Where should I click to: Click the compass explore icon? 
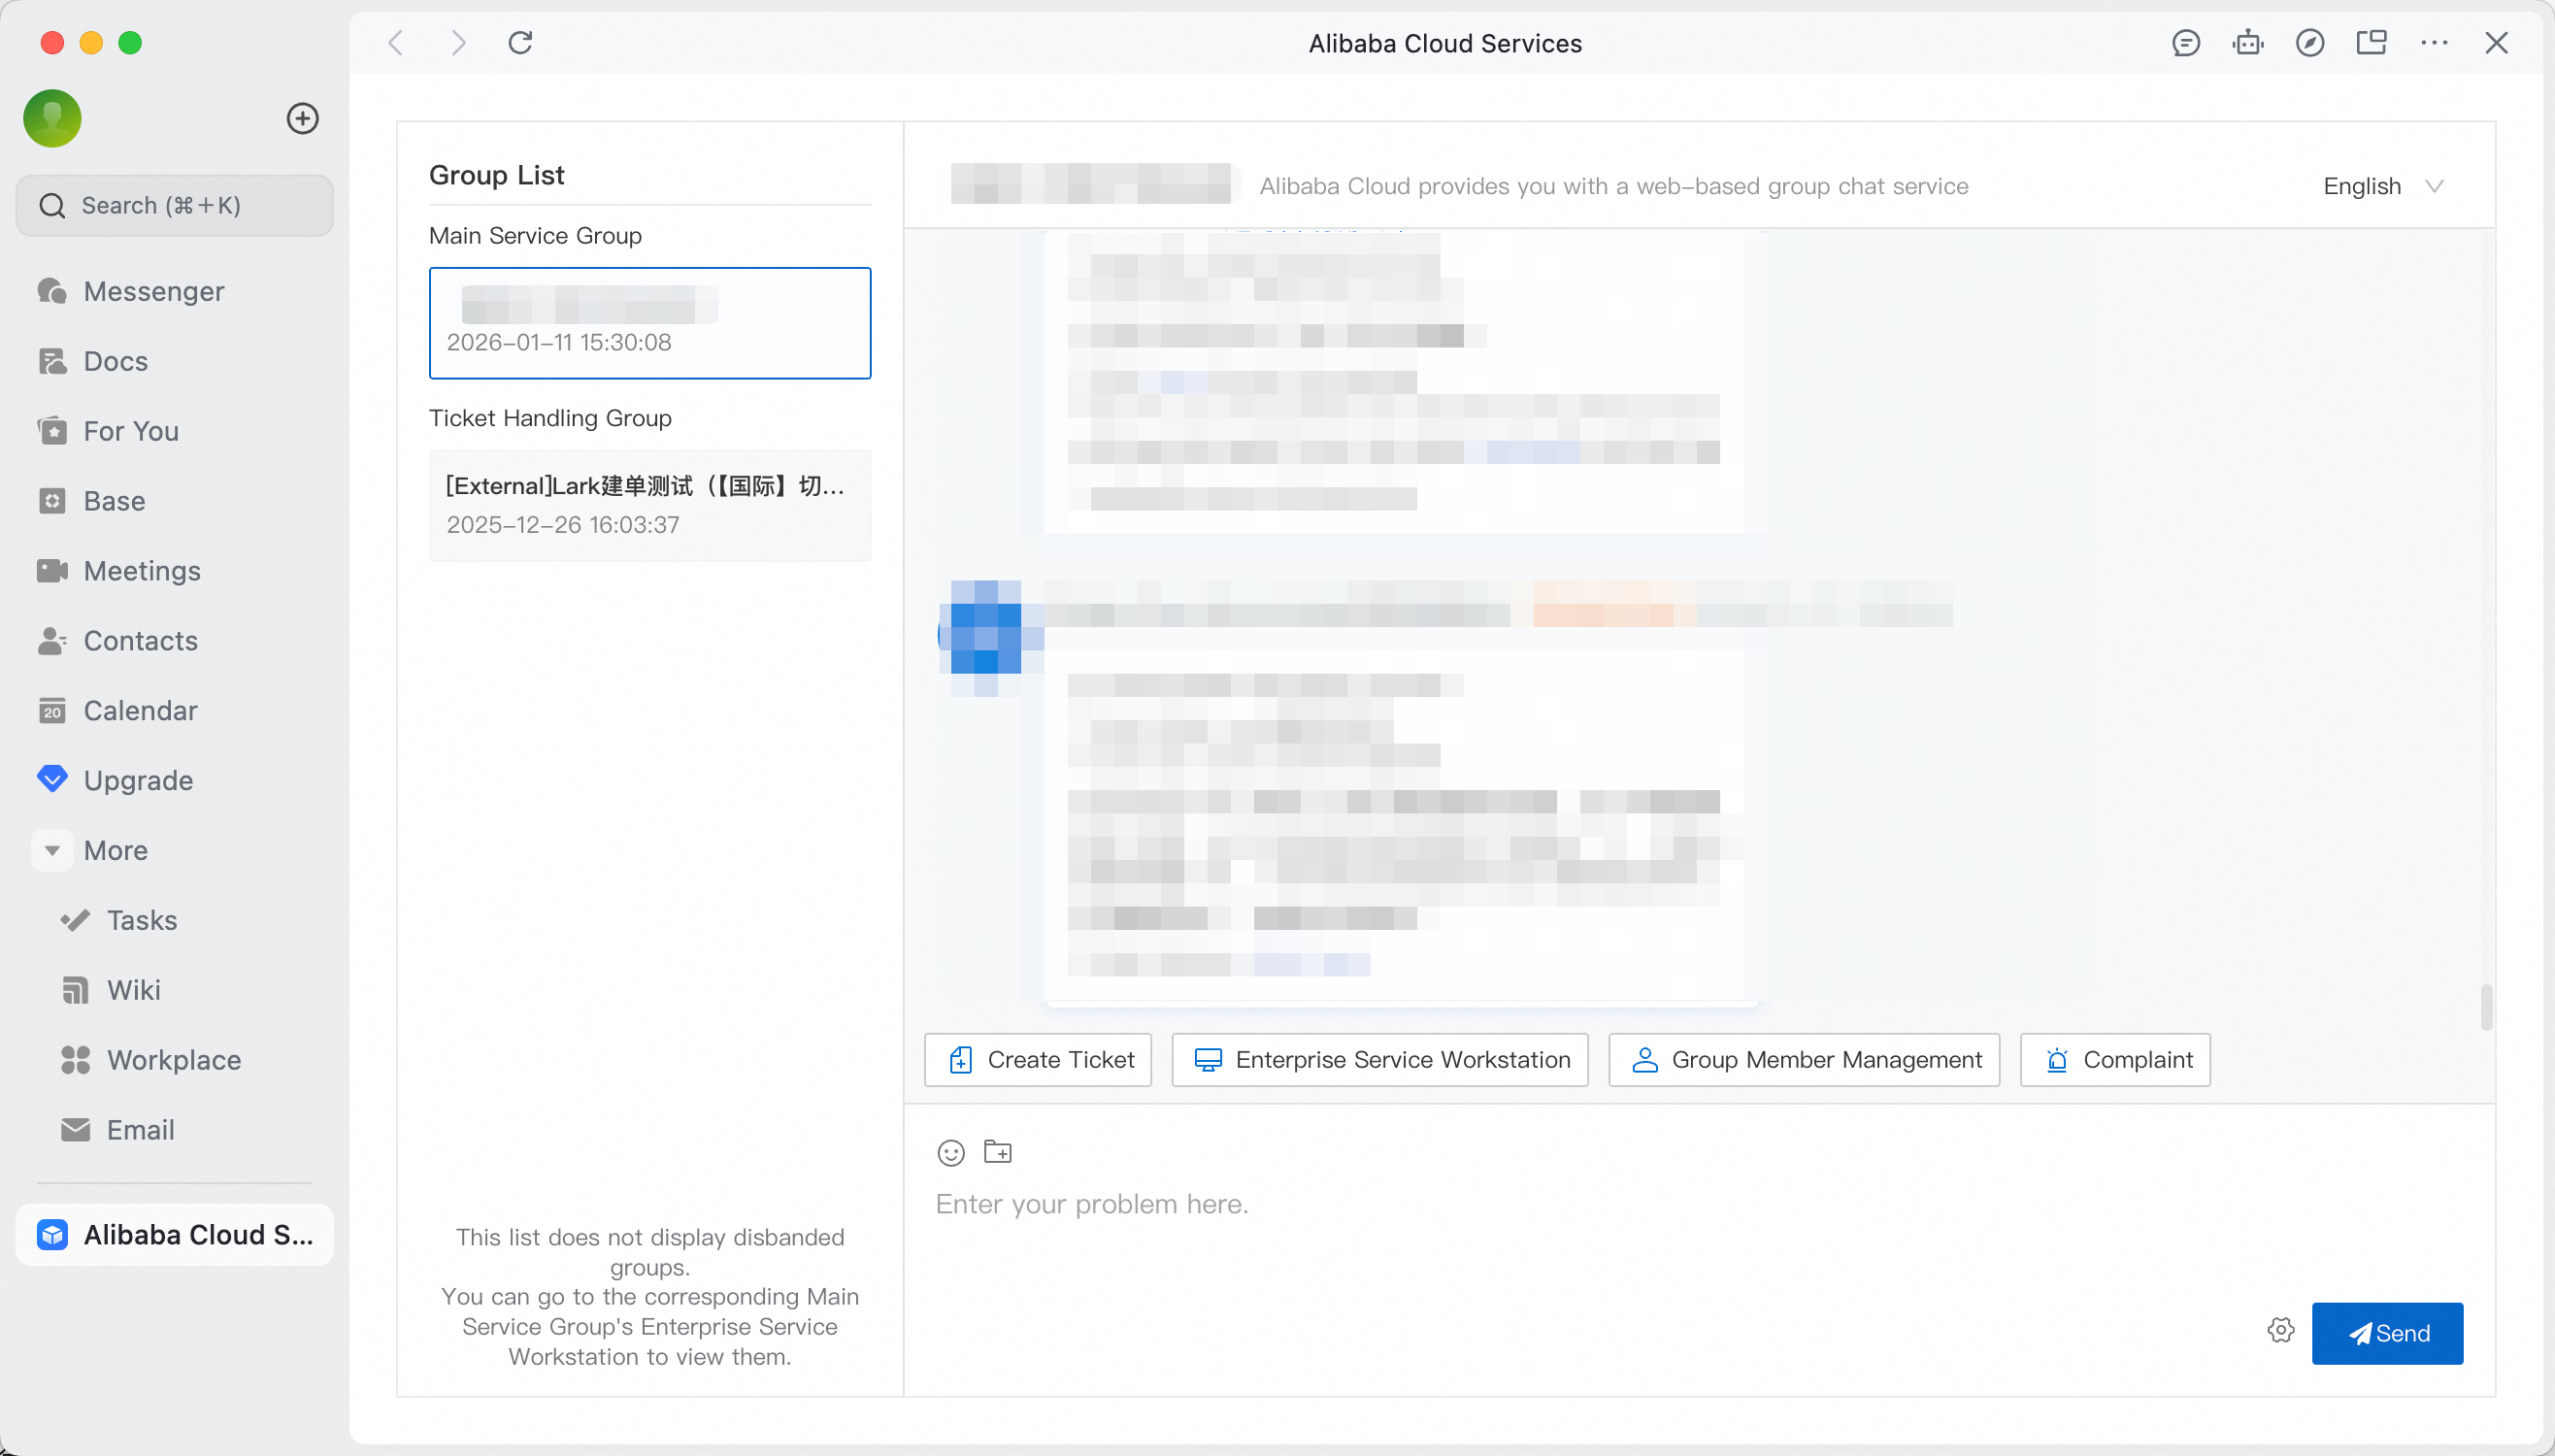point(2309,43)
